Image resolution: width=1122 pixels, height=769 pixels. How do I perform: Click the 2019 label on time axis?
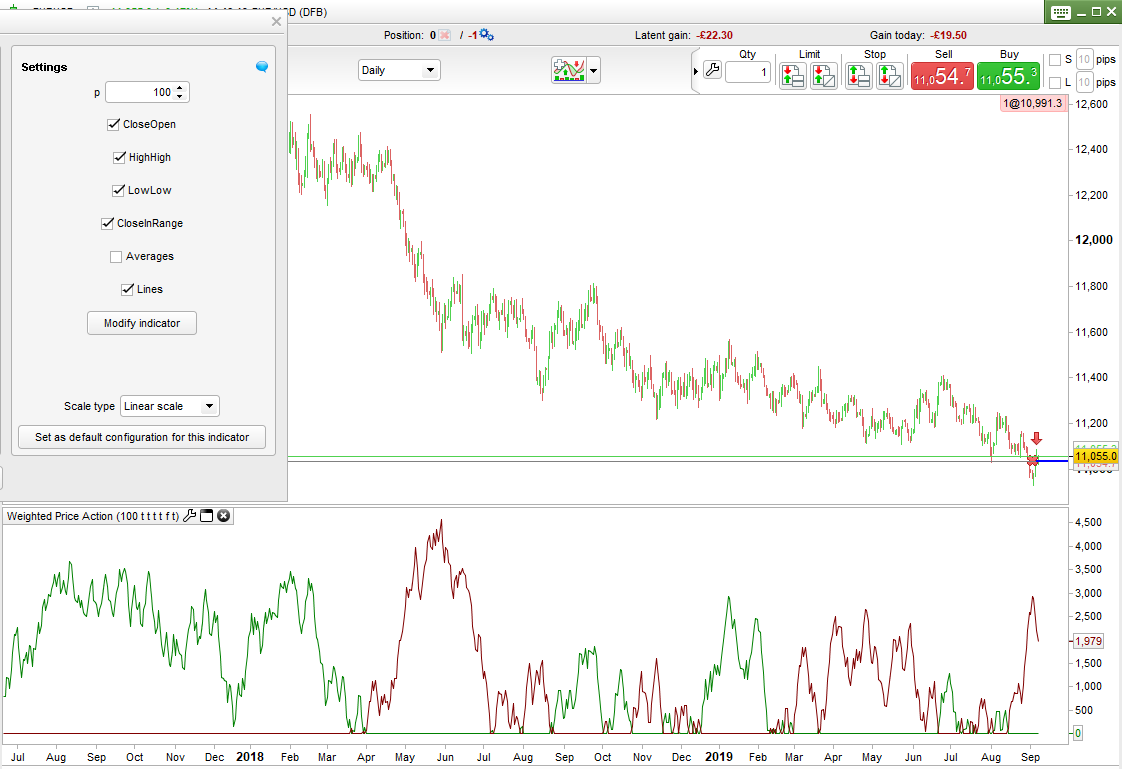(x=719, y=757)
